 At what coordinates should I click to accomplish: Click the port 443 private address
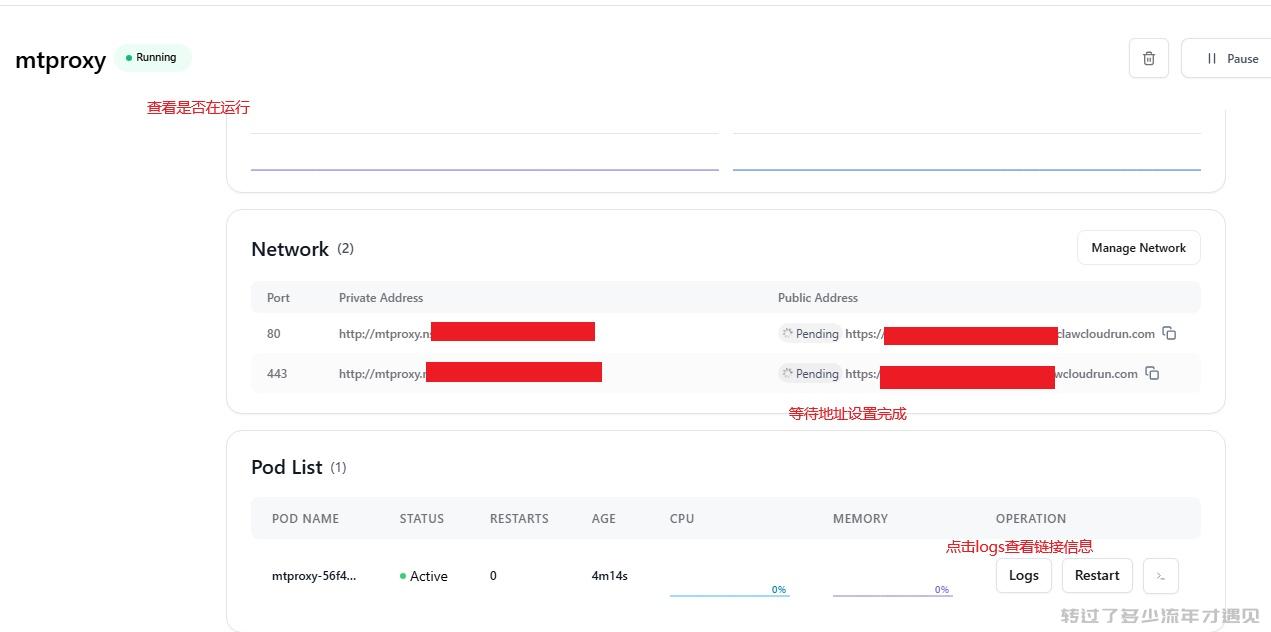point(470,374)
